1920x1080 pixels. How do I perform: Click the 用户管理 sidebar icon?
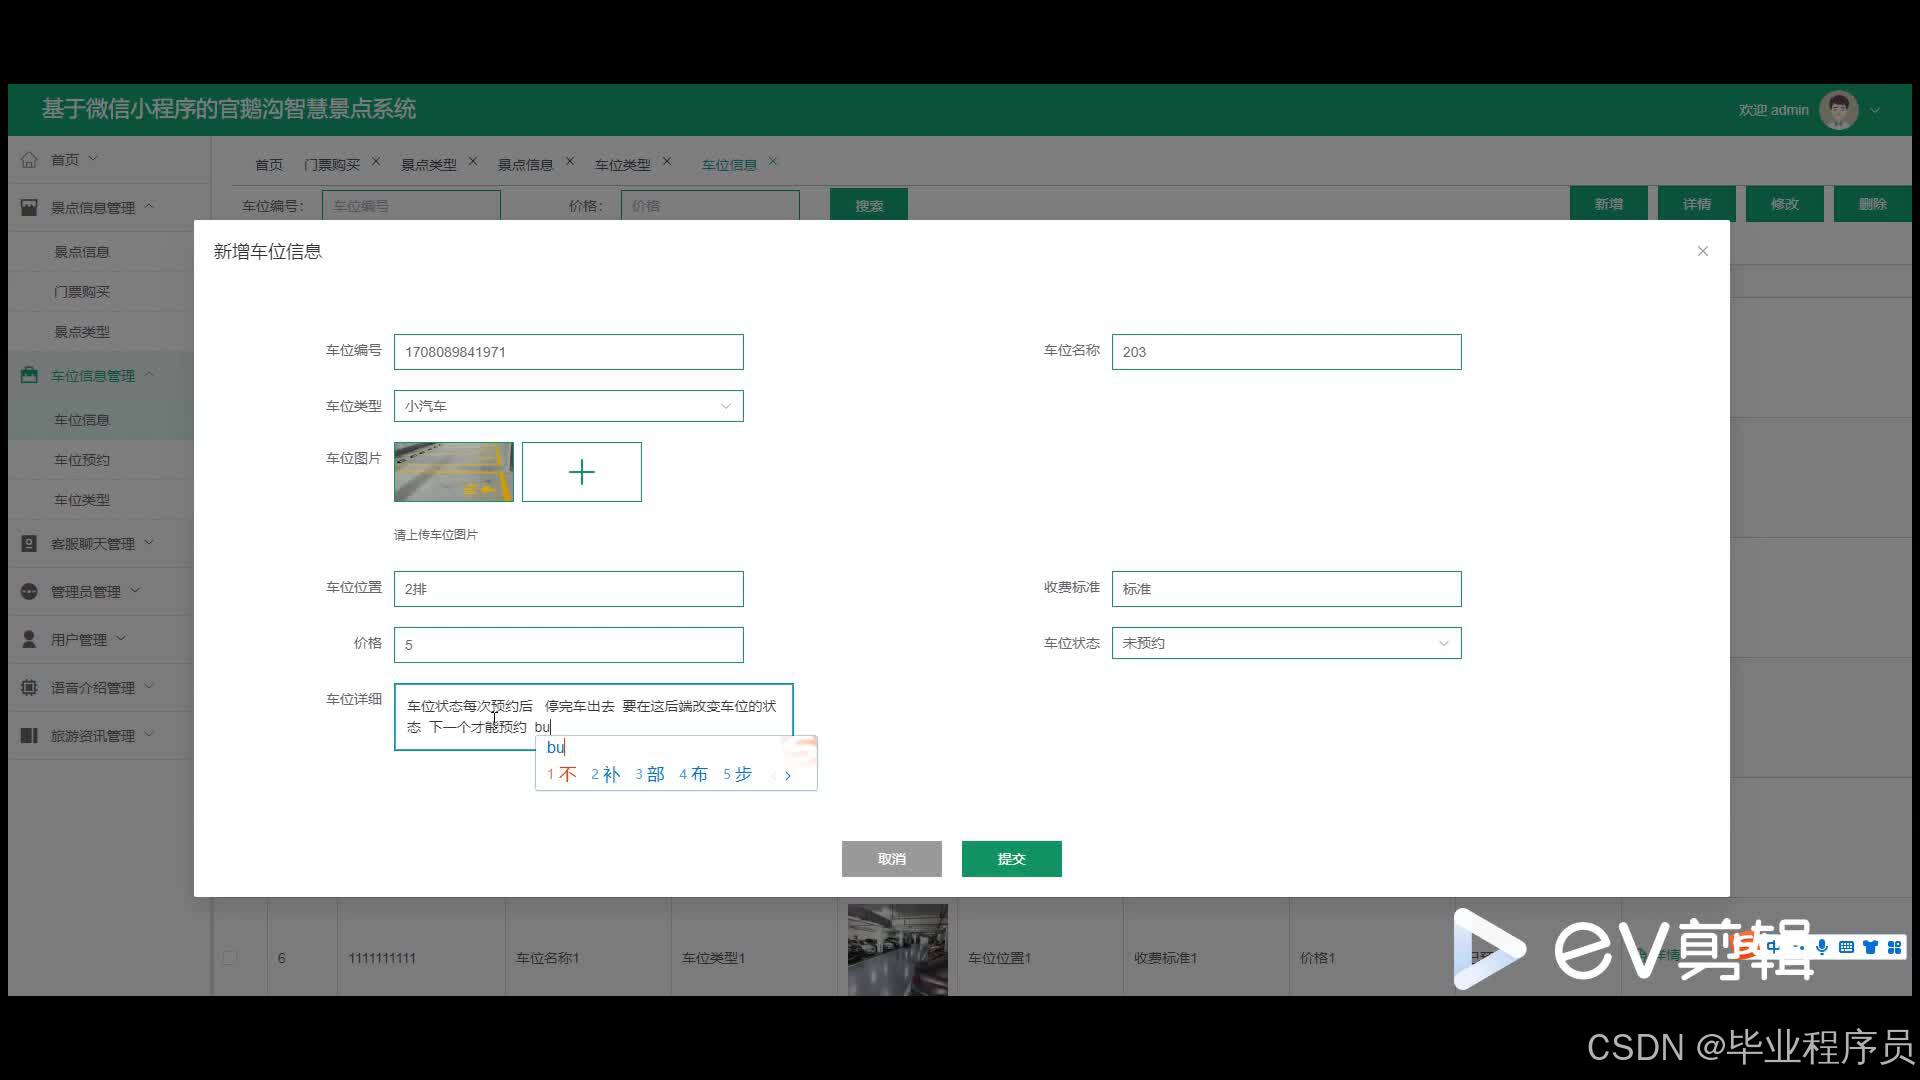(29, 639)
